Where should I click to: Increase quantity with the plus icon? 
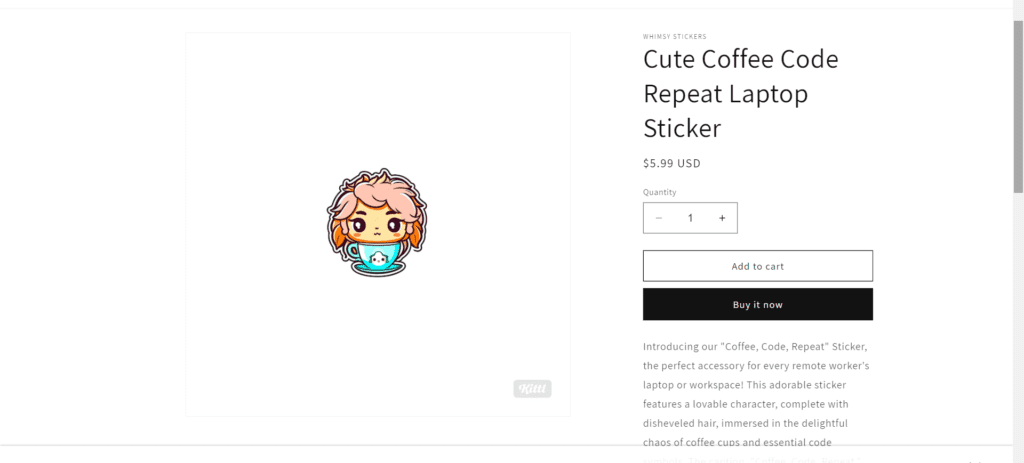722,218
